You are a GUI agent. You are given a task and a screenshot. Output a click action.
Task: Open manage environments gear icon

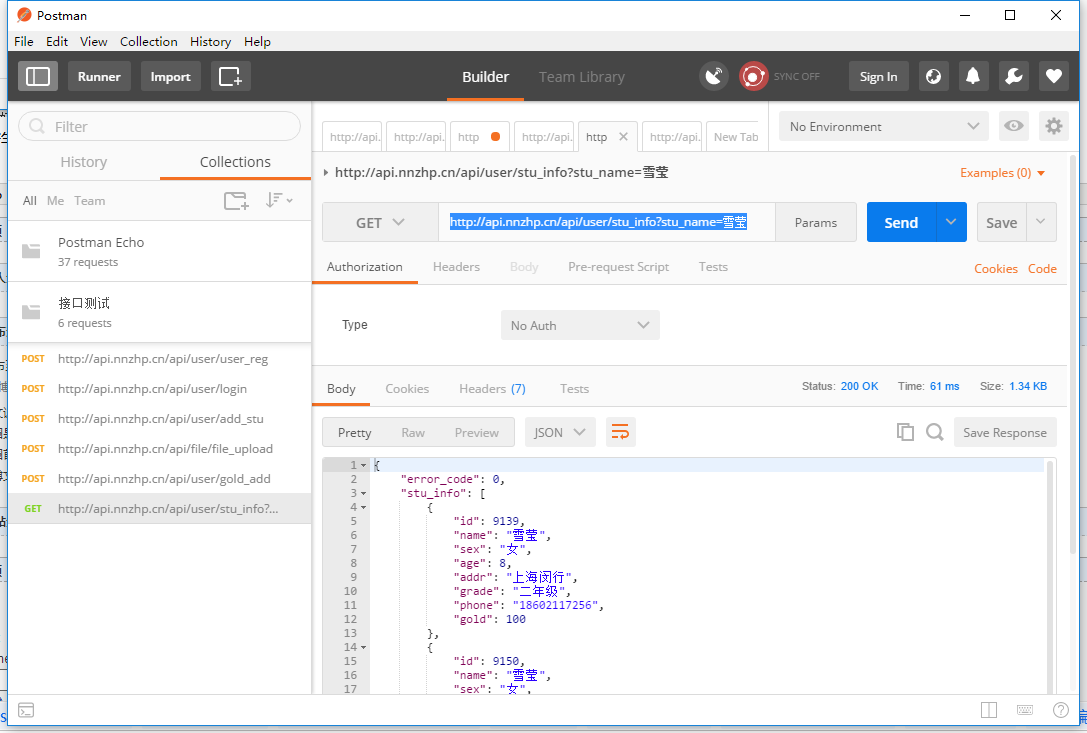1054,126
